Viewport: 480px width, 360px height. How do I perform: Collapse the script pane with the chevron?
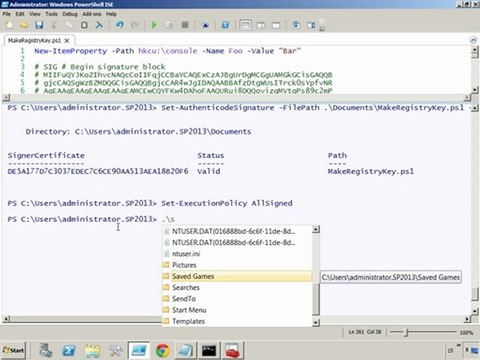click(x=473, y=40)
